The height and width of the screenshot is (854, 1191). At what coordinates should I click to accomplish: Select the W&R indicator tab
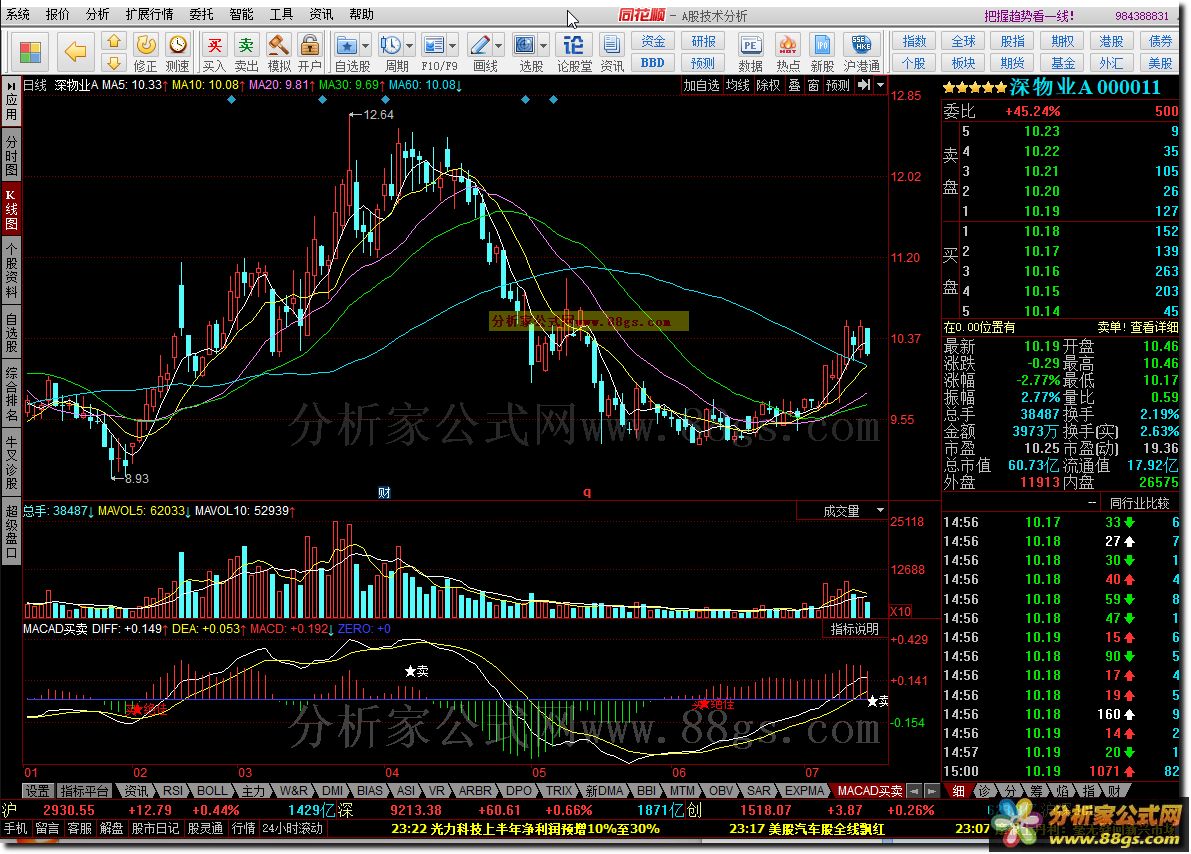pos(293,791)
